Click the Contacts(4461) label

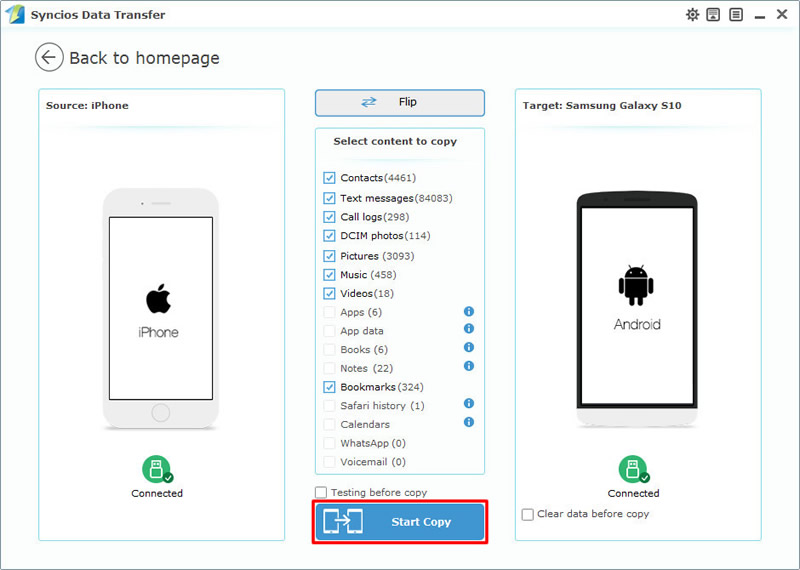(x=378, y=178)
